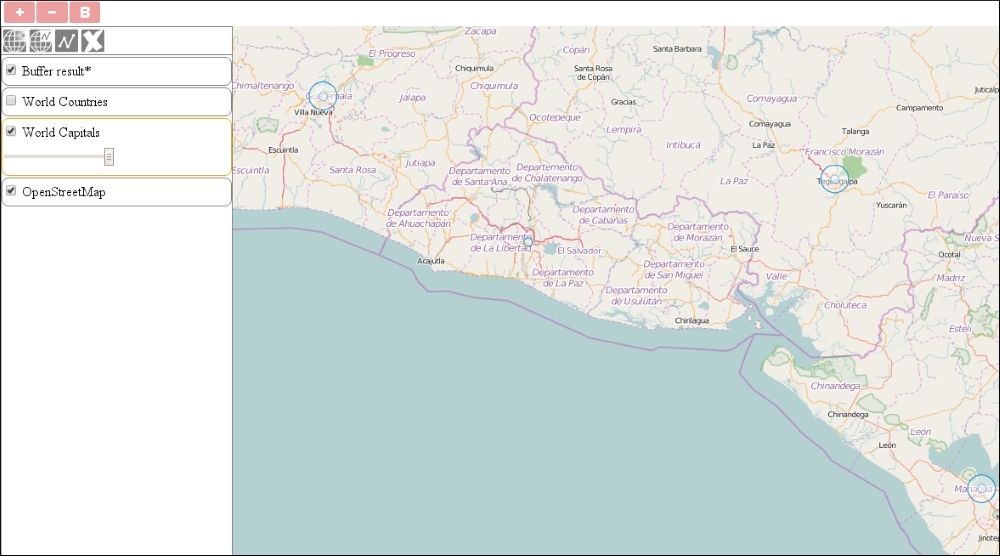Click the capital marker near Managua
Screen dimensions: 1000x556
981,489
